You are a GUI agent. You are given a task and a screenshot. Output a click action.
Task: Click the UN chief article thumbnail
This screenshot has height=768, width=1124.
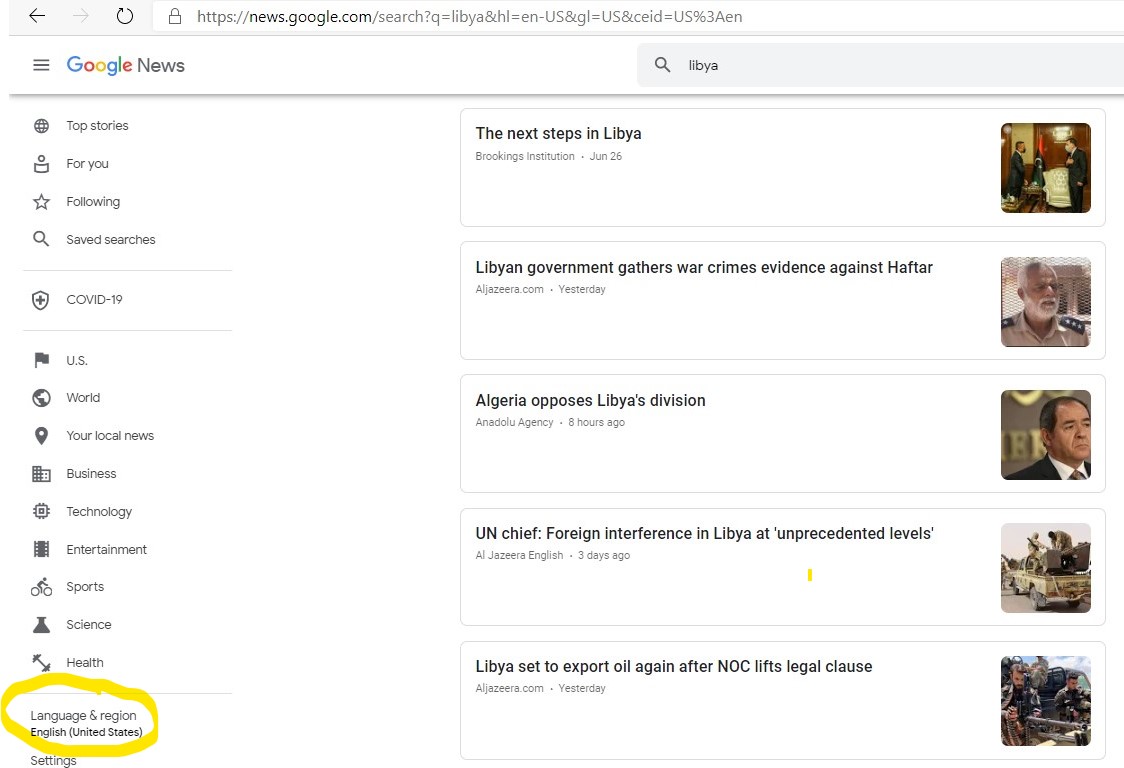pos(1046,568)
